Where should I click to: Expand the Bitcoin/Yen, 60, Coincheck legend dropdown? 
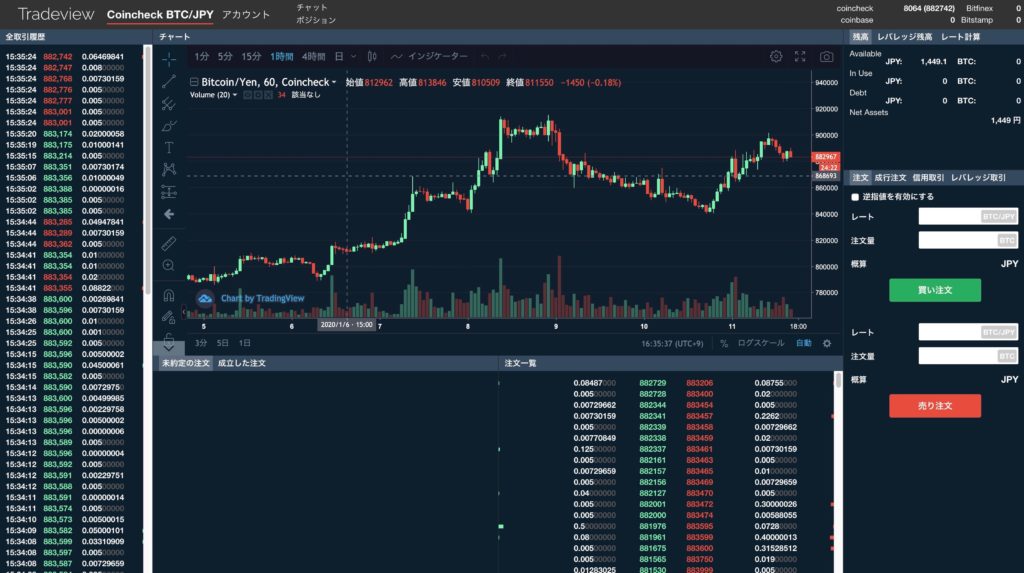coord(334,82)
